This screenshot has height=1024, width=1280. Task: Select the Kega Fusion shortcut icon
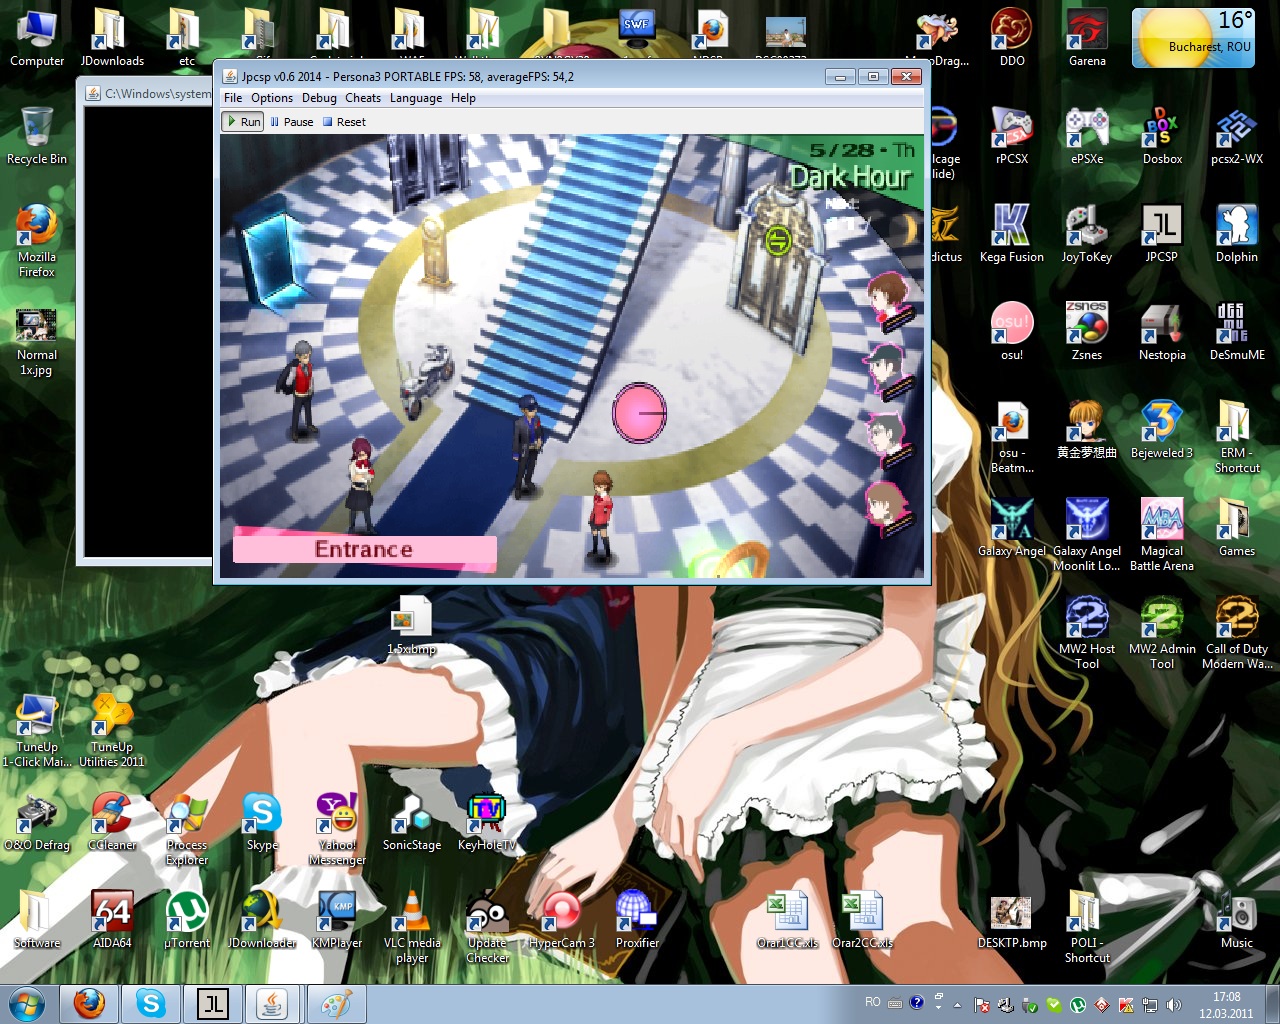tap(1011, 228)
